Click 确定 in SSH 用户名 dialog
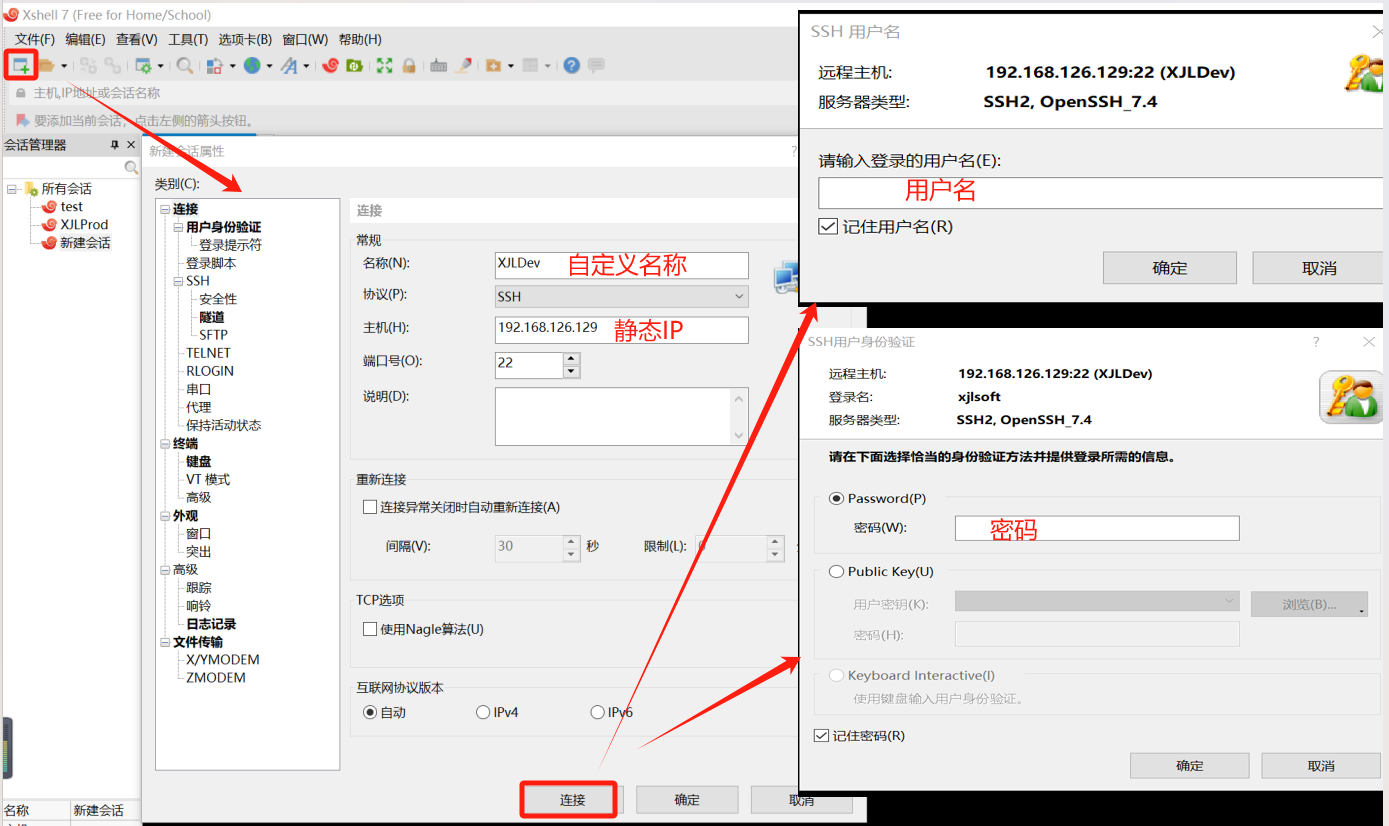1389x826 pixels. [x=1169, y=268]
